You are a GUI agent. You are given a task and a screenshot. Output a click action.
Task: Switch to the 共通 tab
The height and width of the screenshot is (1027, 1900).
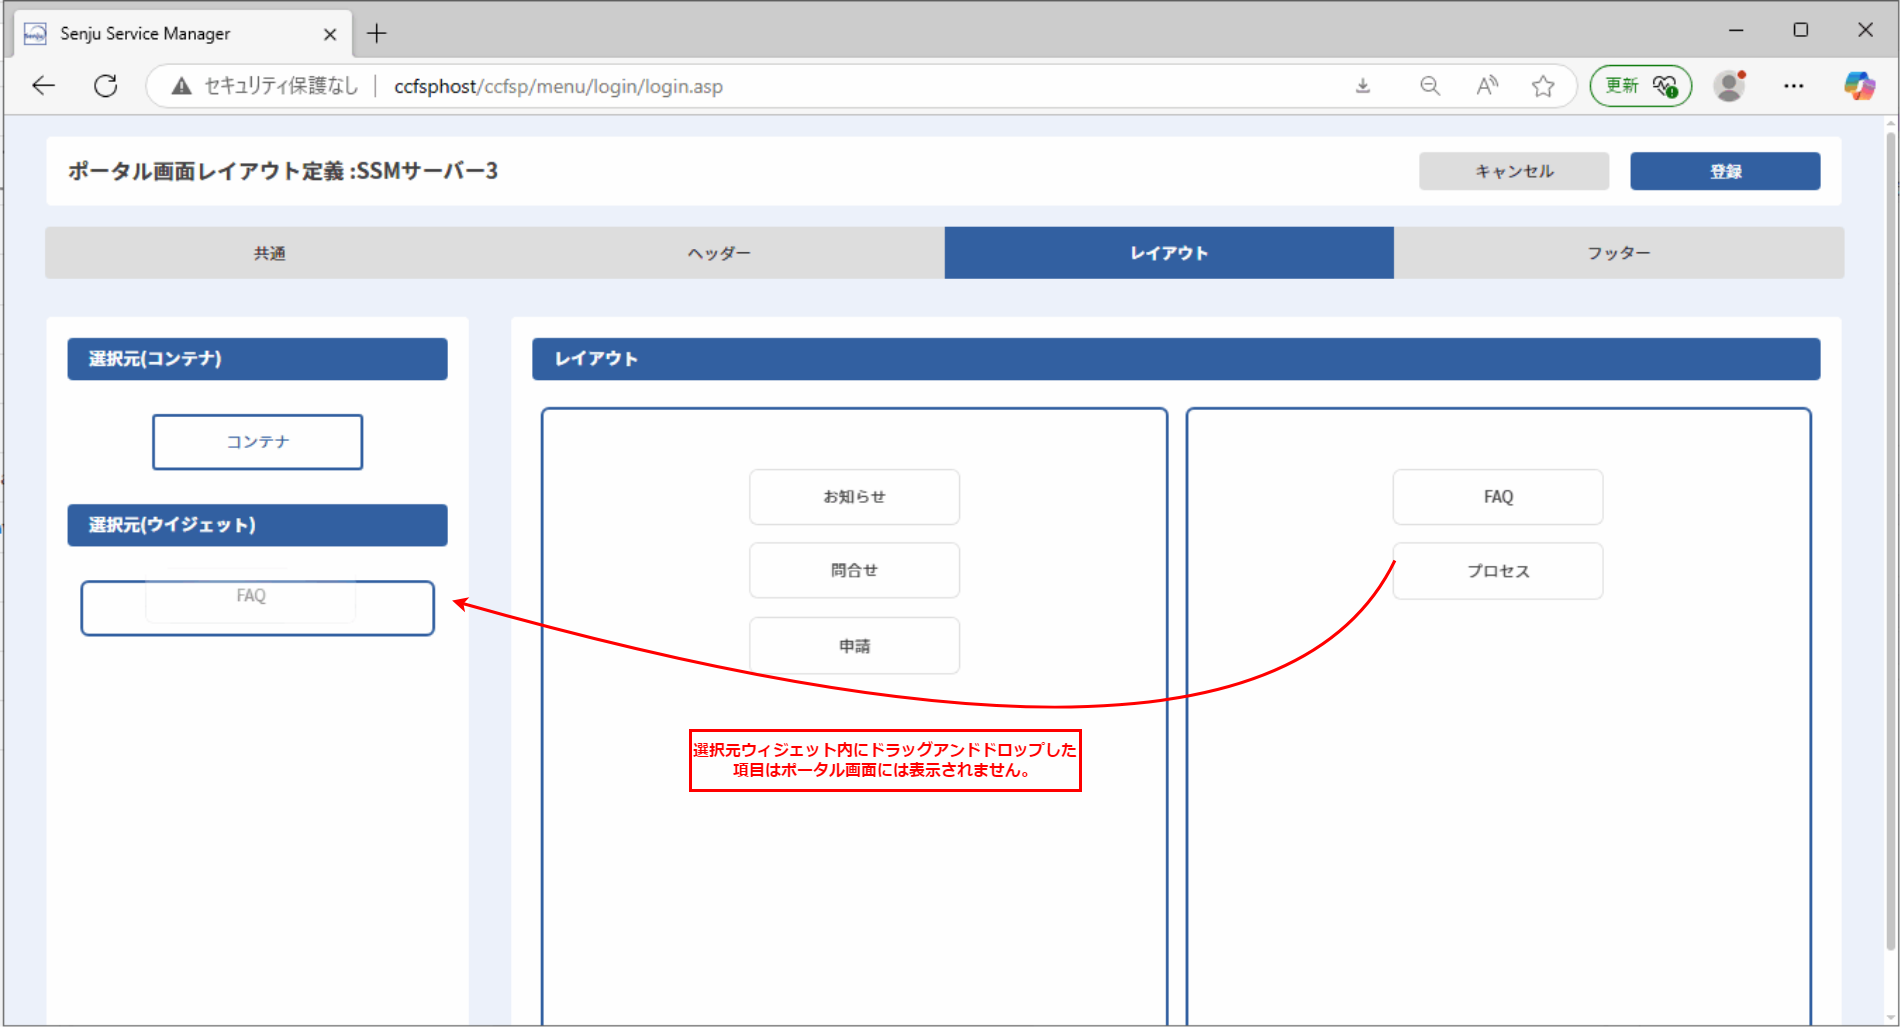click(x=270, y=253)
